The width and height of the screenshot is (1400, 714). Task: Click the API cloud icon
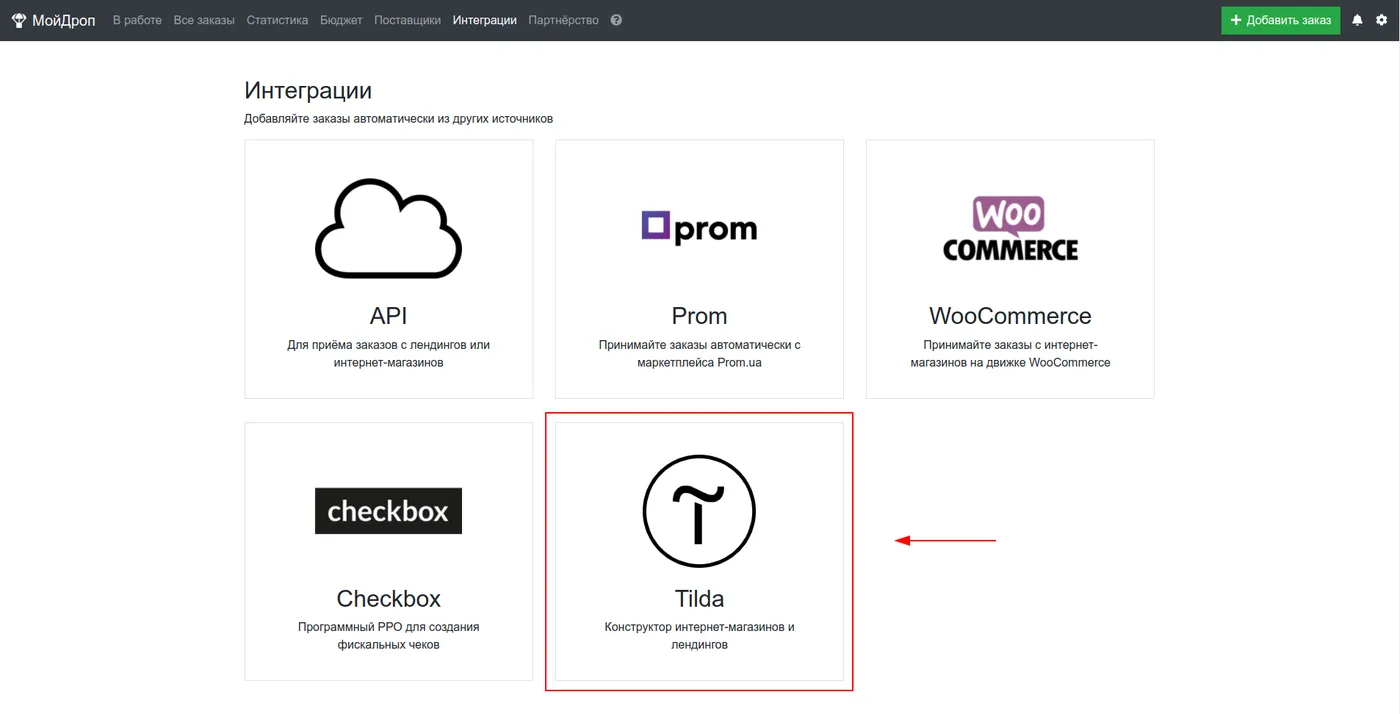click(x=388, y=228)
